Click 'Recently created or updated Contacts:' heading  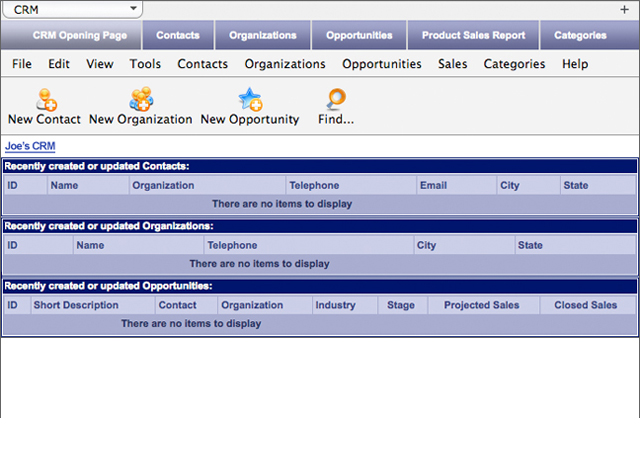tap(97, 166)
